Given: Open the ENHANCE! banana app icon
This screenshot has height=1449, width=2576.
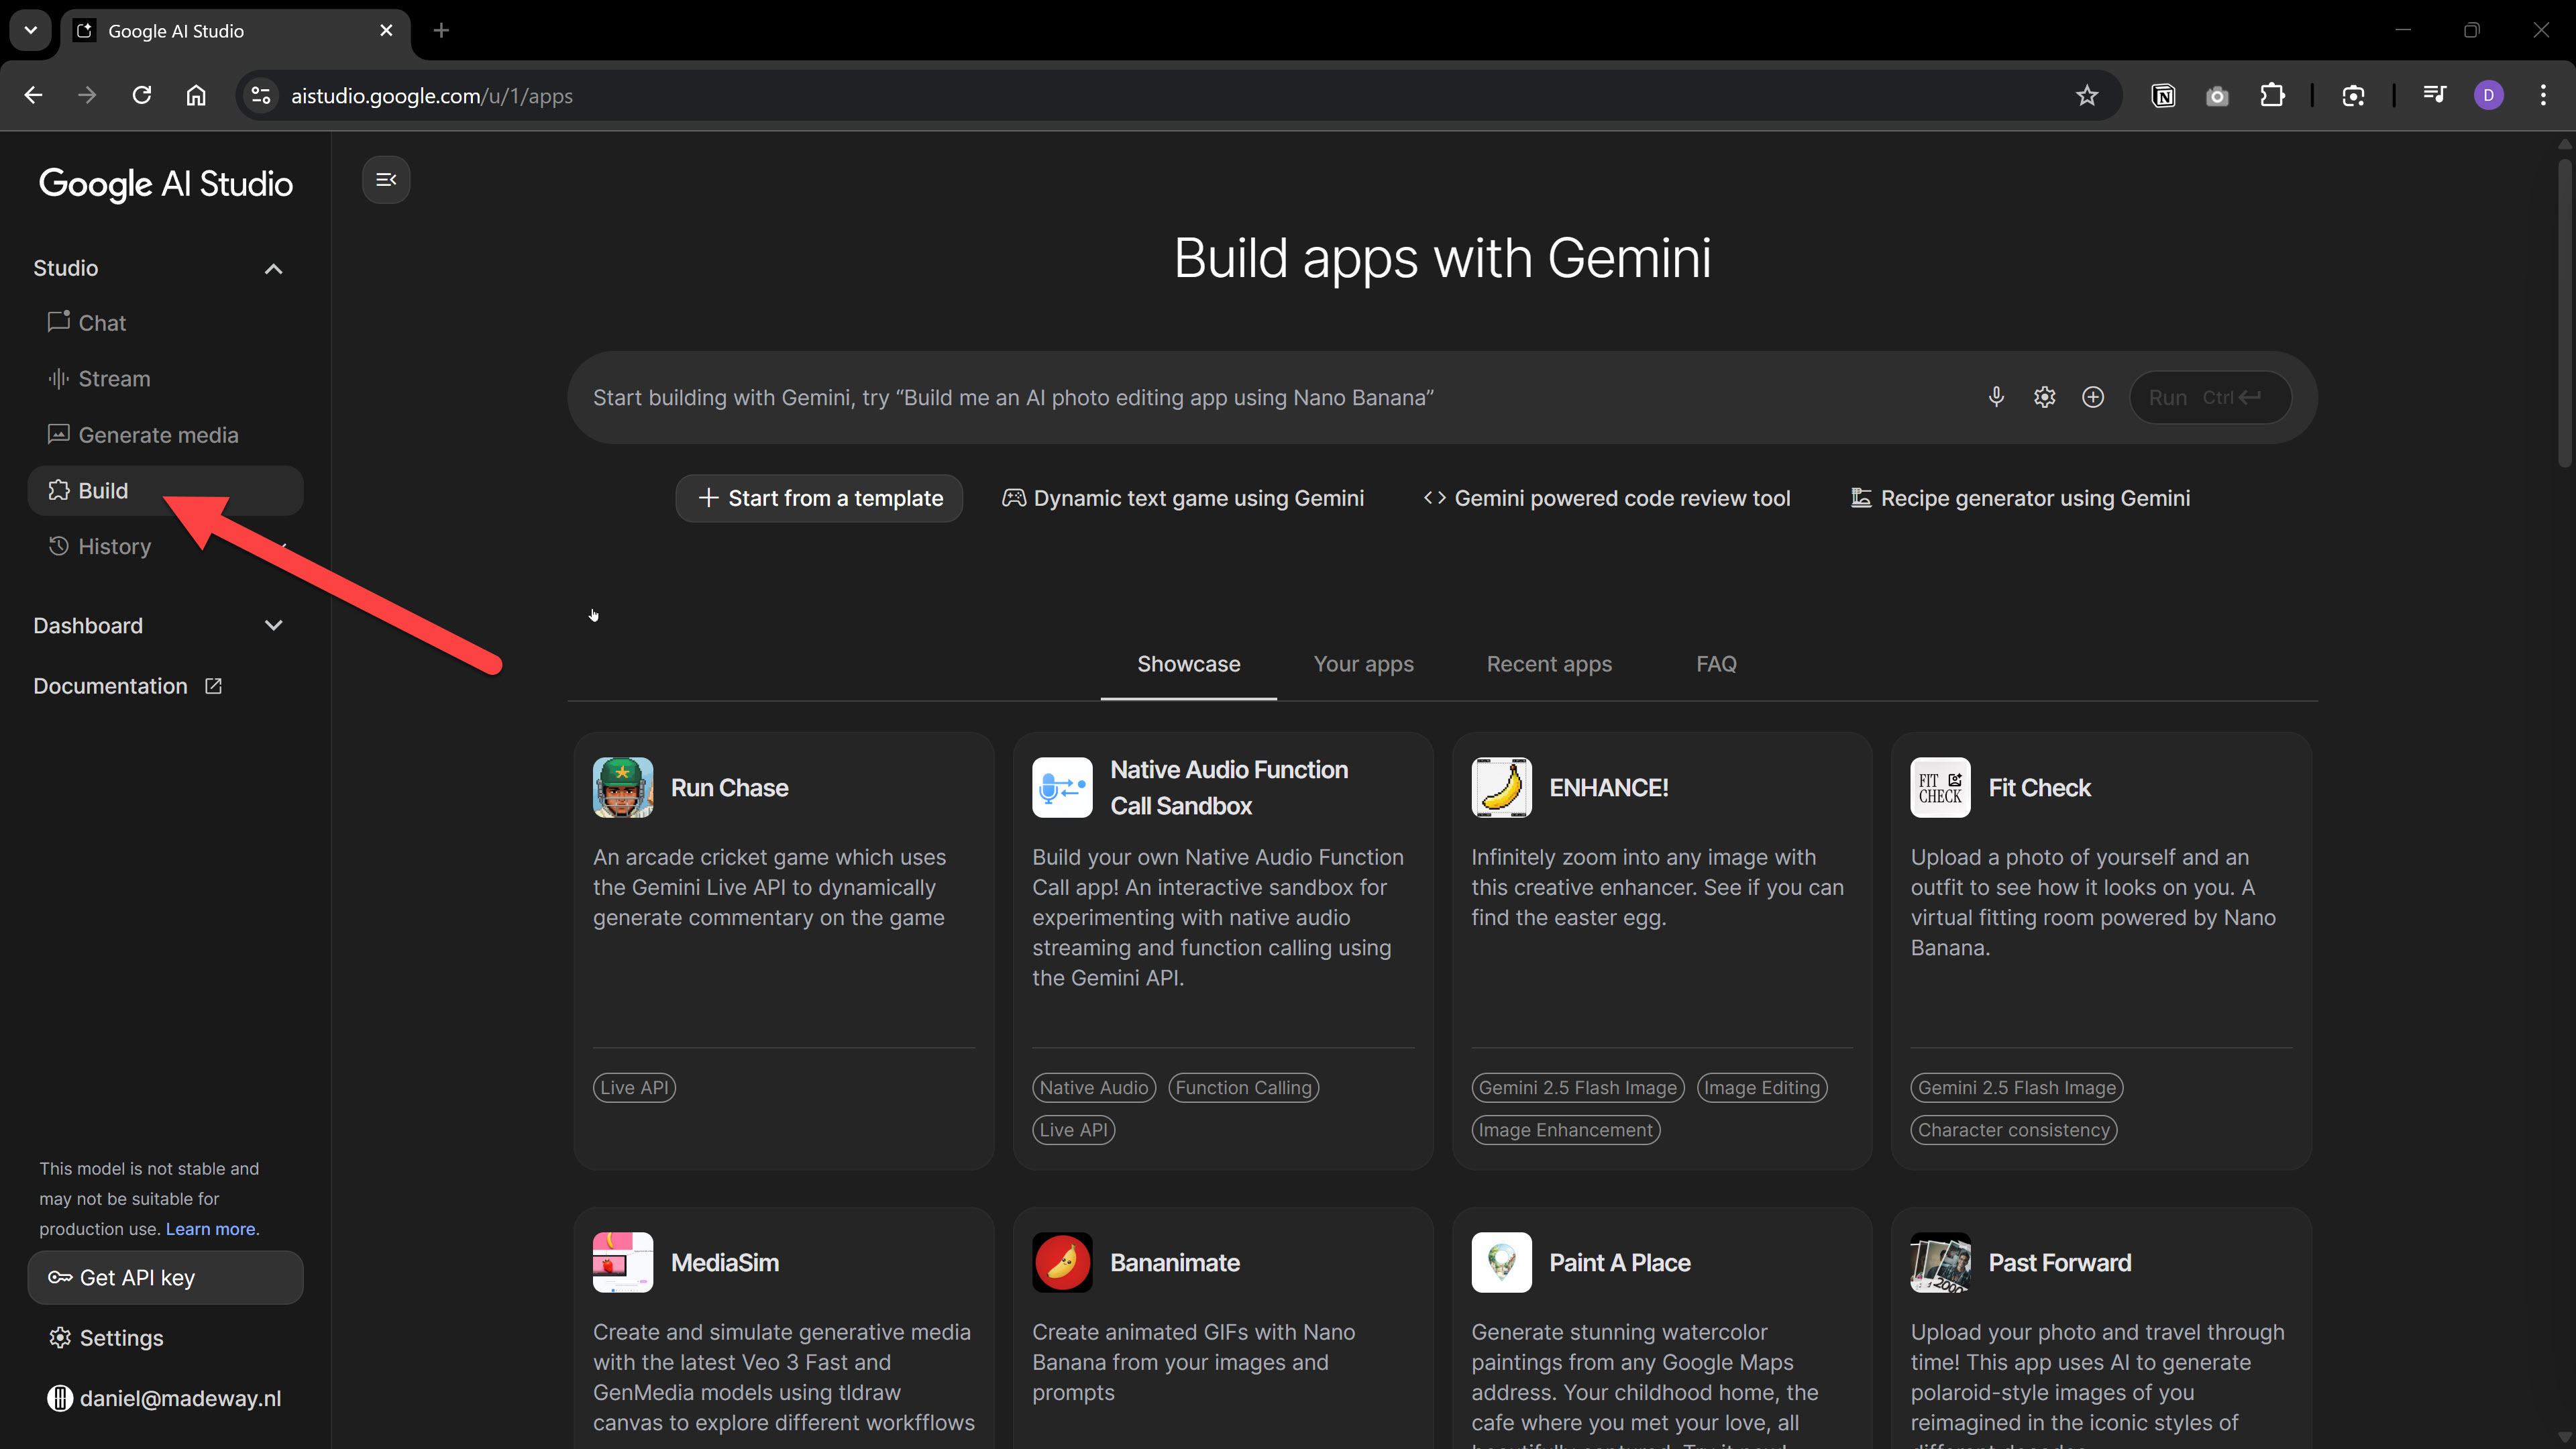Looking at the screenshot, I should (1501, 788).
